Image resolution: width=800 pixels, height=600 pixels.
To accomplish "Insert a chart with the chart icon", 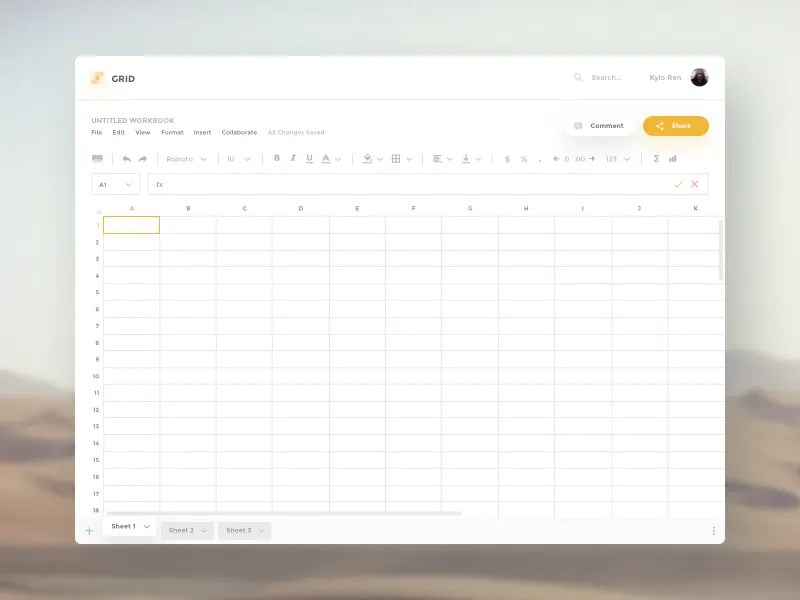I will point(671,158).
